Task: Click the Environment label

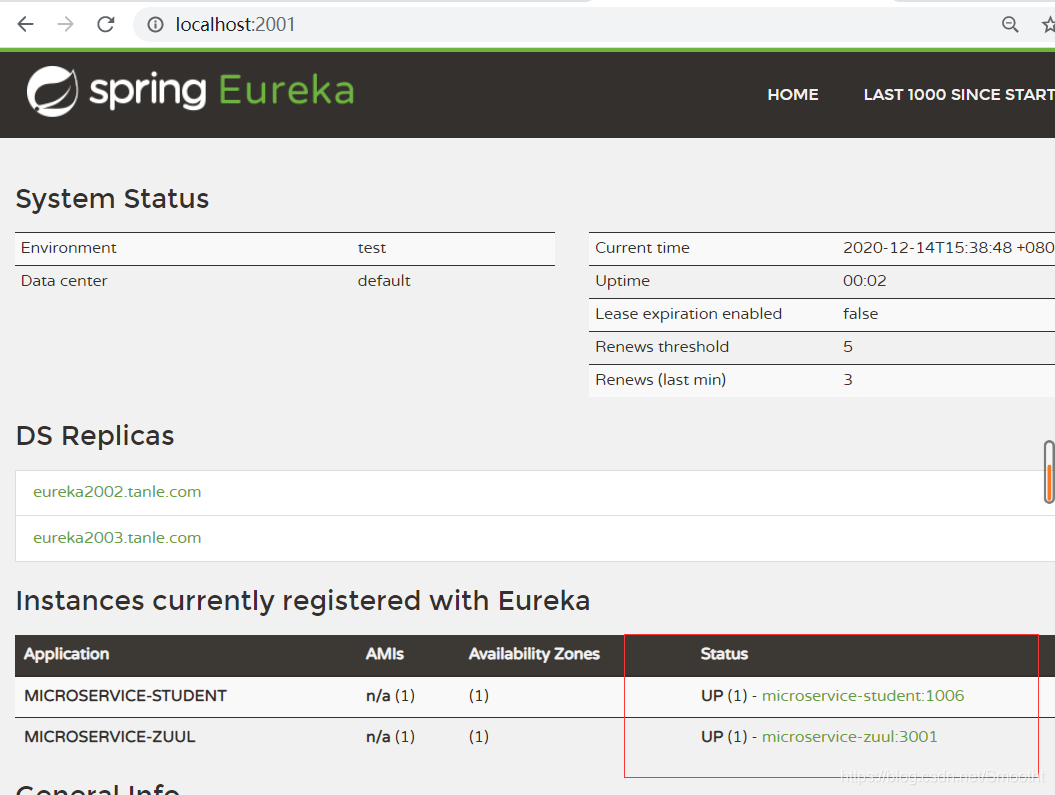Action: tap(69, 248)
